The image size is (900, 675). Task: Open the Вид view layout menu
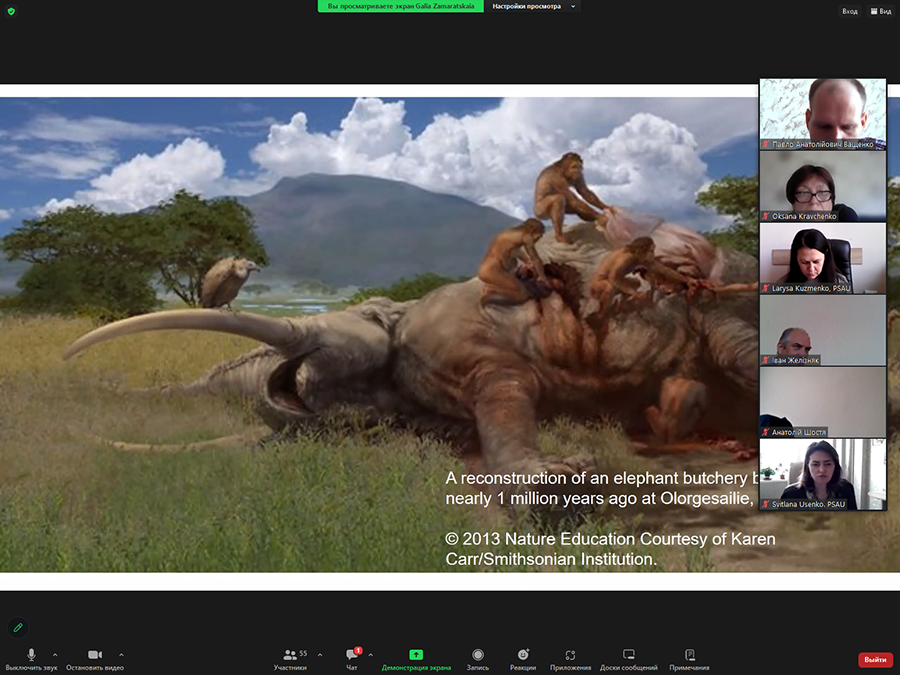(x=880, y=11)
